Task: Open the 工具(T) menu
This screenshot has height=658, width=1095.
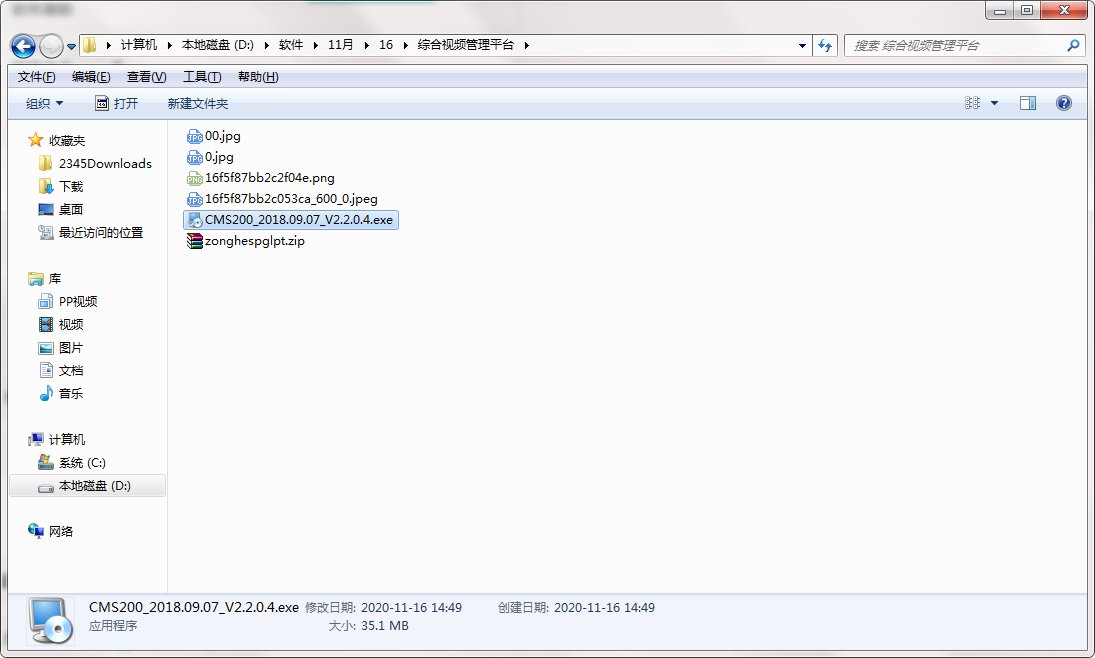Action: point(202,77)
